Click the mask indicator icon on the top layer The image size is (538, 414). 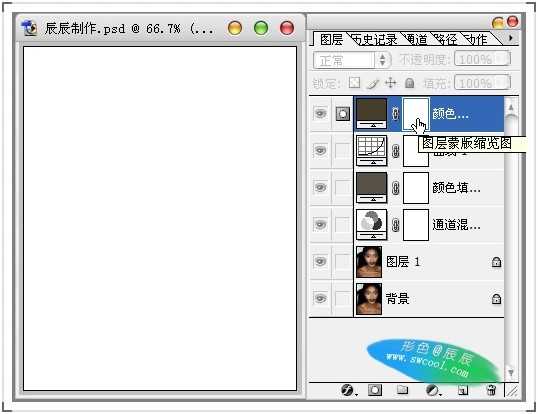click(x=342, y=114)
